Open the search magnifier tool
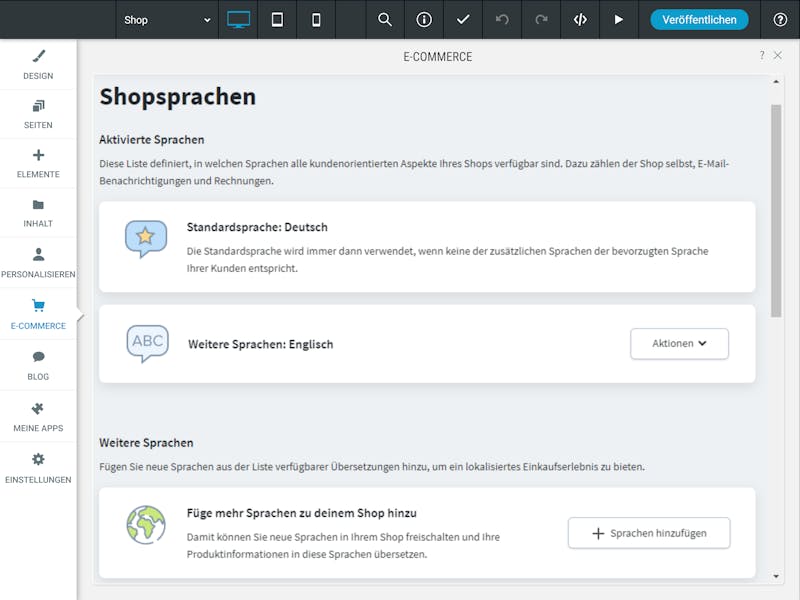The image size is (800, 600). pyautogui.click(x=385, y=20)
